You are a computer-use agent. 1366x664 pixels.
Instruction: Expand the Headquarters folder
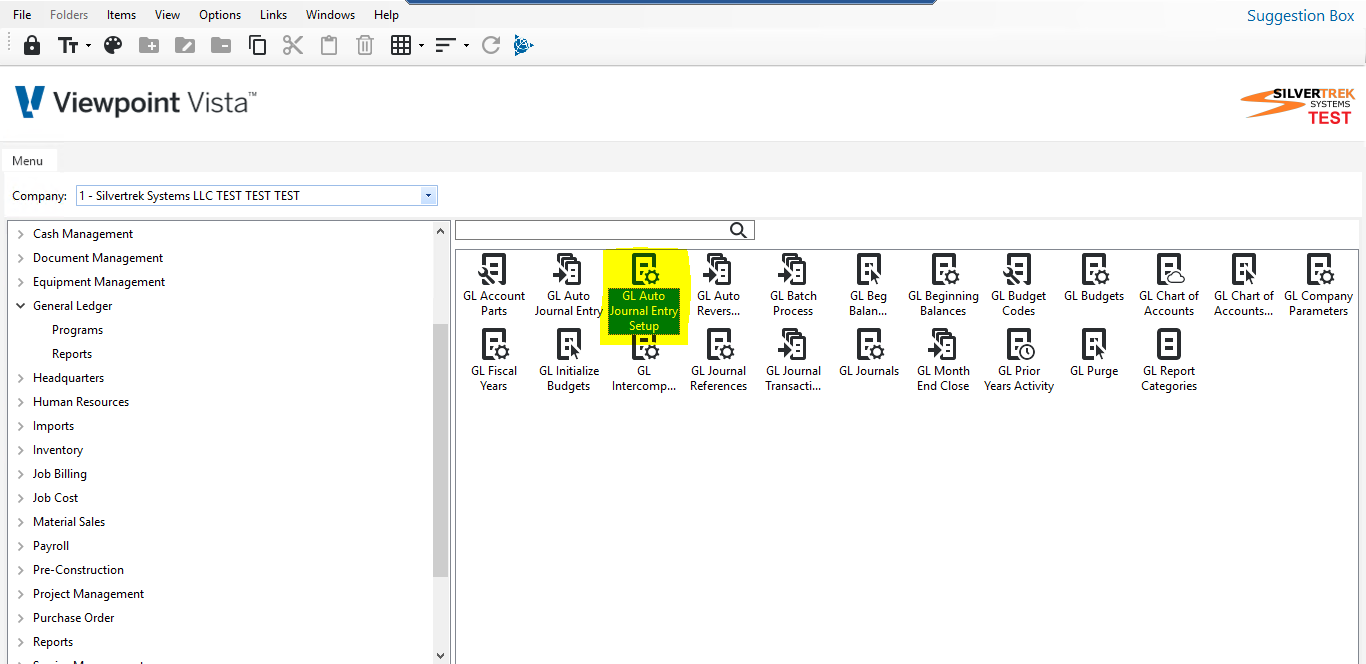point(21,378)
